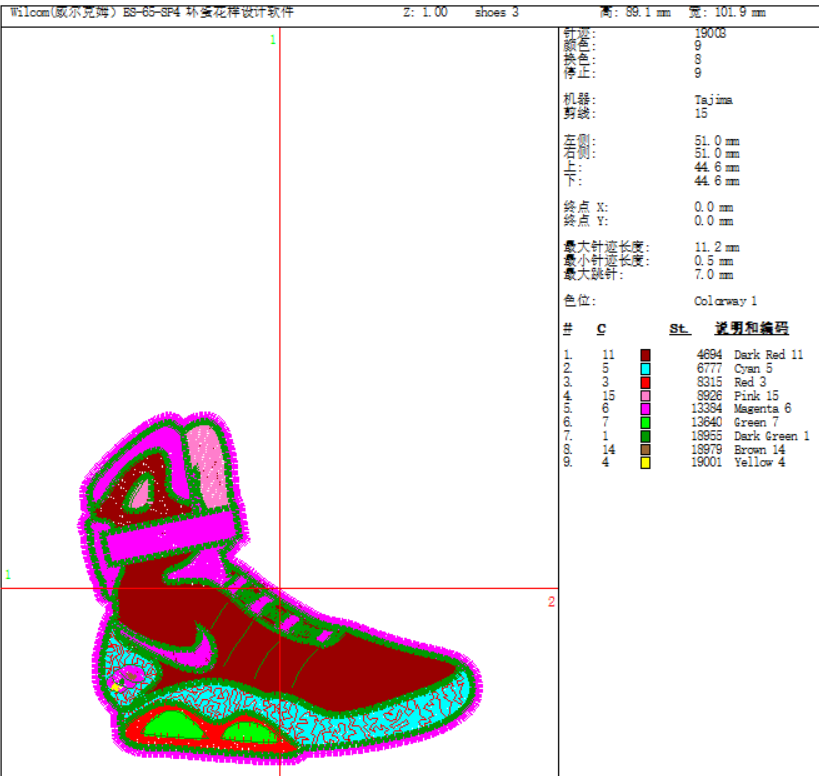
Task: Select the '上:' value 44.6 mm
Action: pos(717,168)
